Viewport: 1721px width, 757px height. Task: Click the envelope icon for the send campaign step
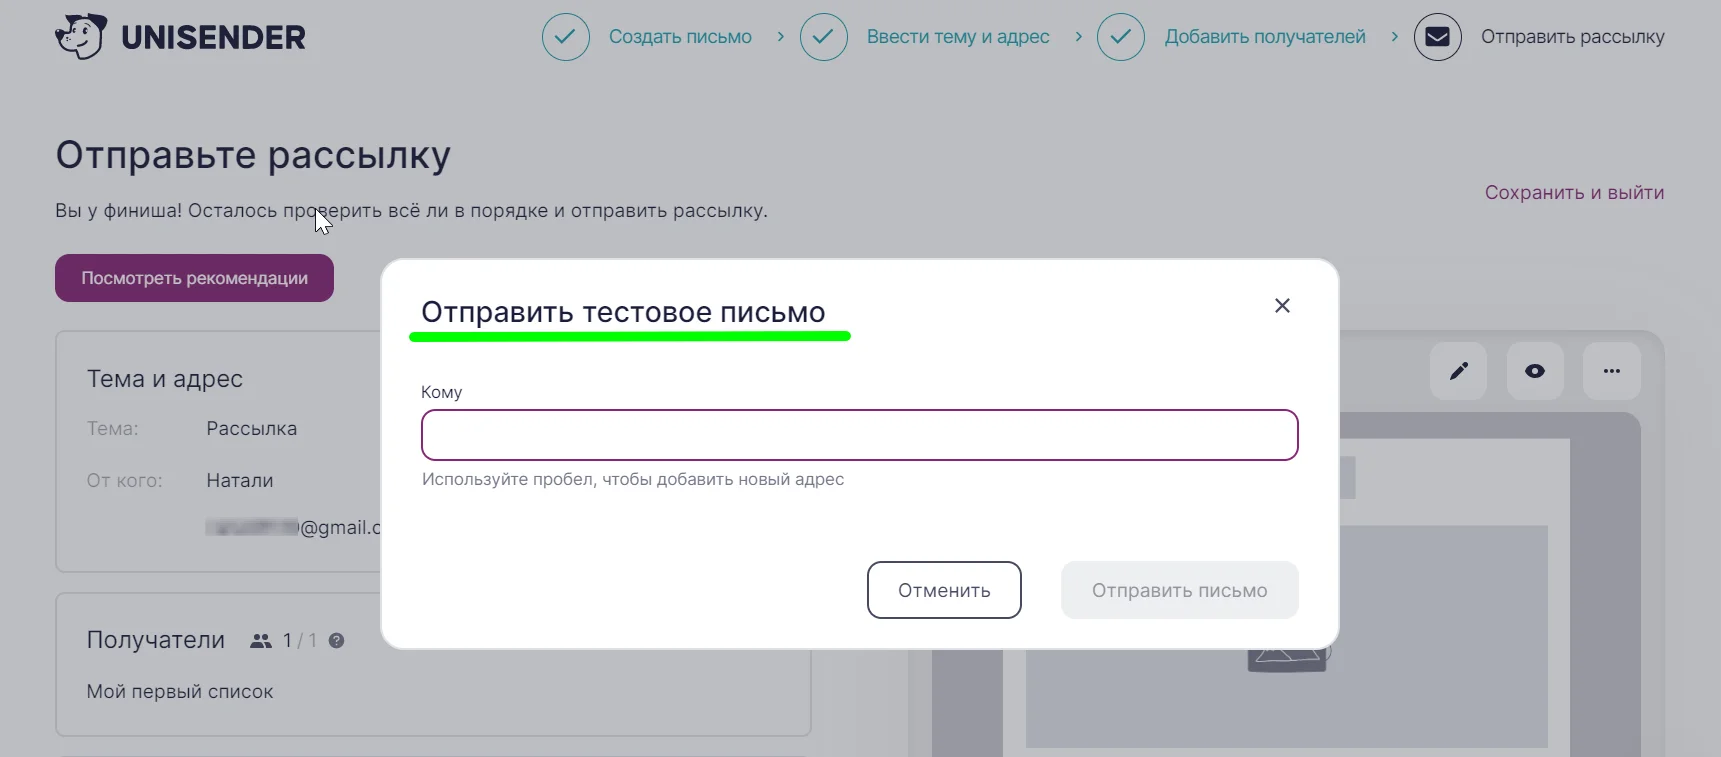(x=1437, y=37)
